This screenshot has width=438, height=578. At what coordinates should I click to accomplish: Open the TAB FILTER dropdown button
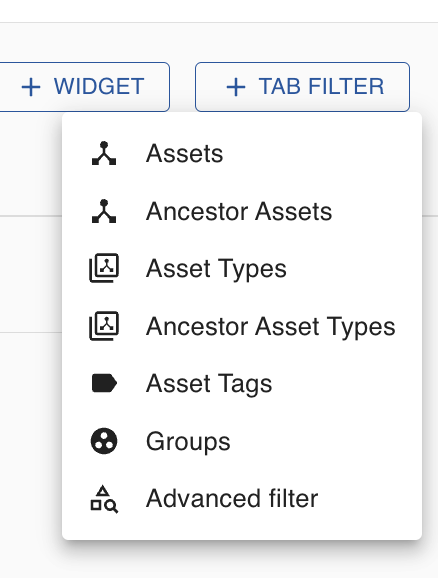coord(302,87)
